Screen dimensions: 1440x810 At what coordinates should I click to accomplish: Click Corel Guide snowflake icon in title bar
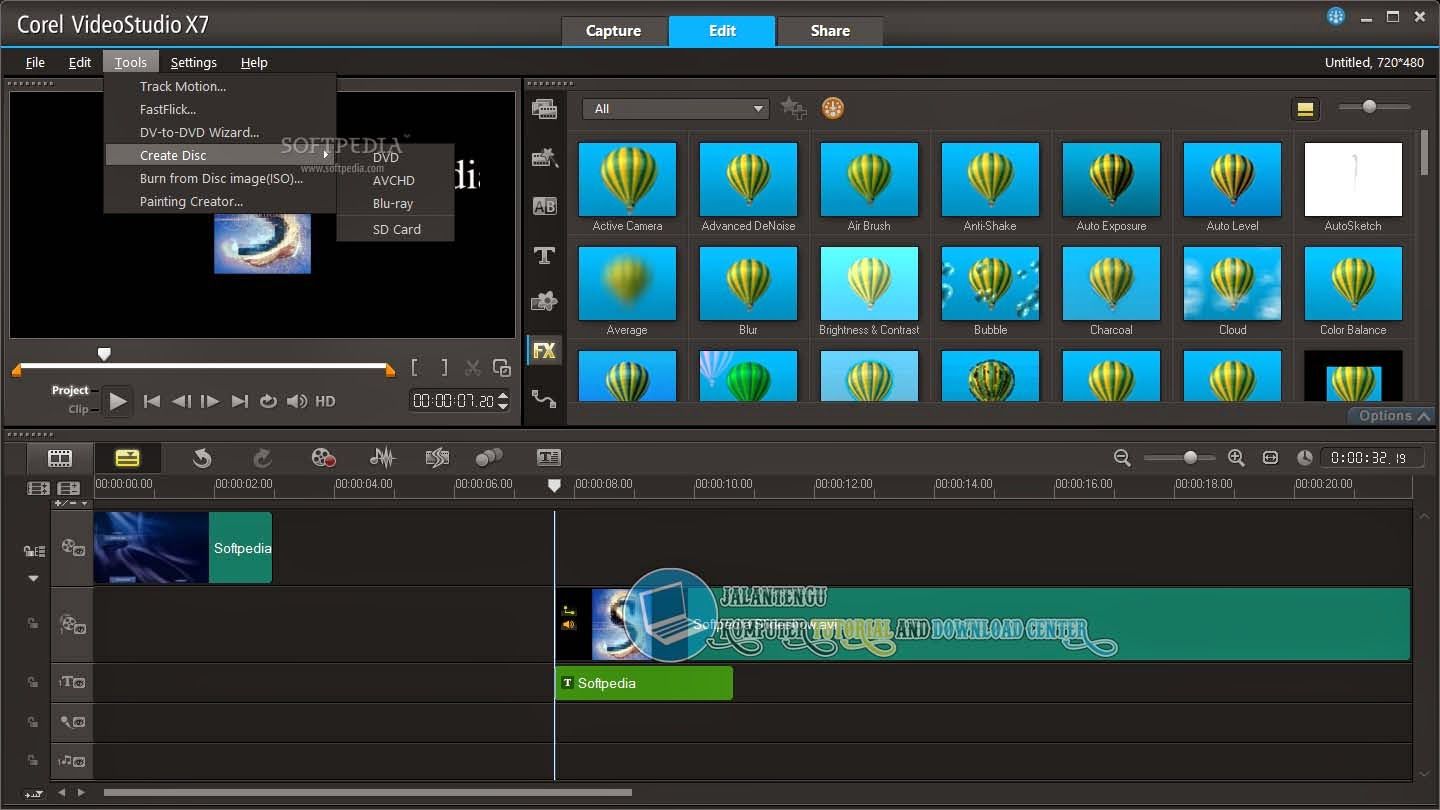tap(1336, 16)
